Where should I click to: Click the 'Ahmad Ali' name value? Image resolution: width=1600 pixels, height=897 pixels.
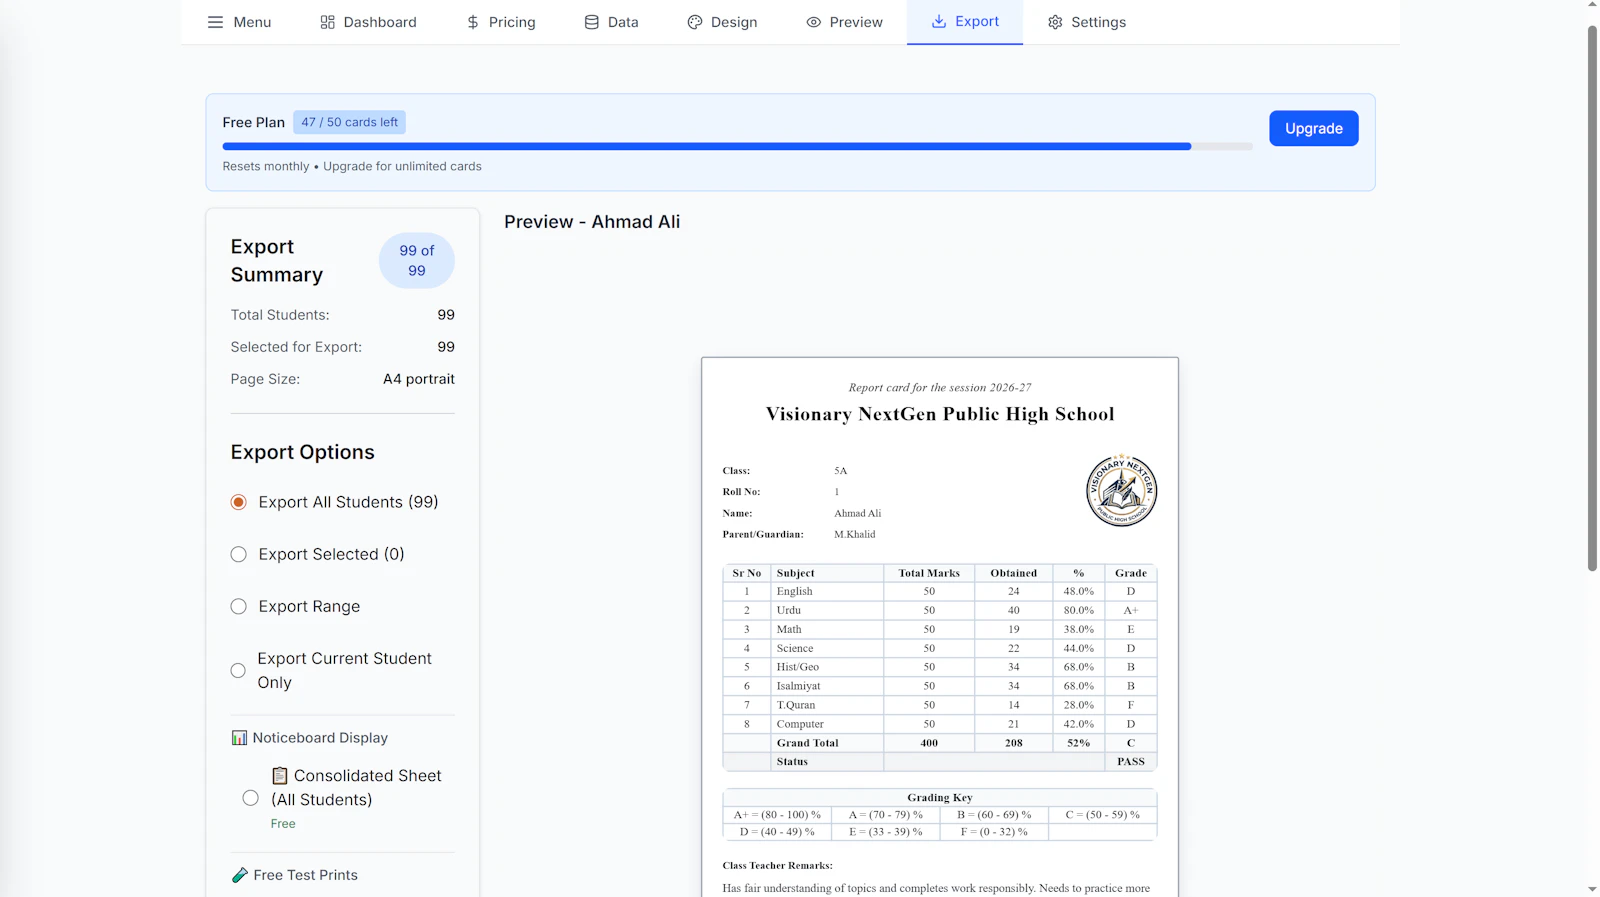point(858,513)
